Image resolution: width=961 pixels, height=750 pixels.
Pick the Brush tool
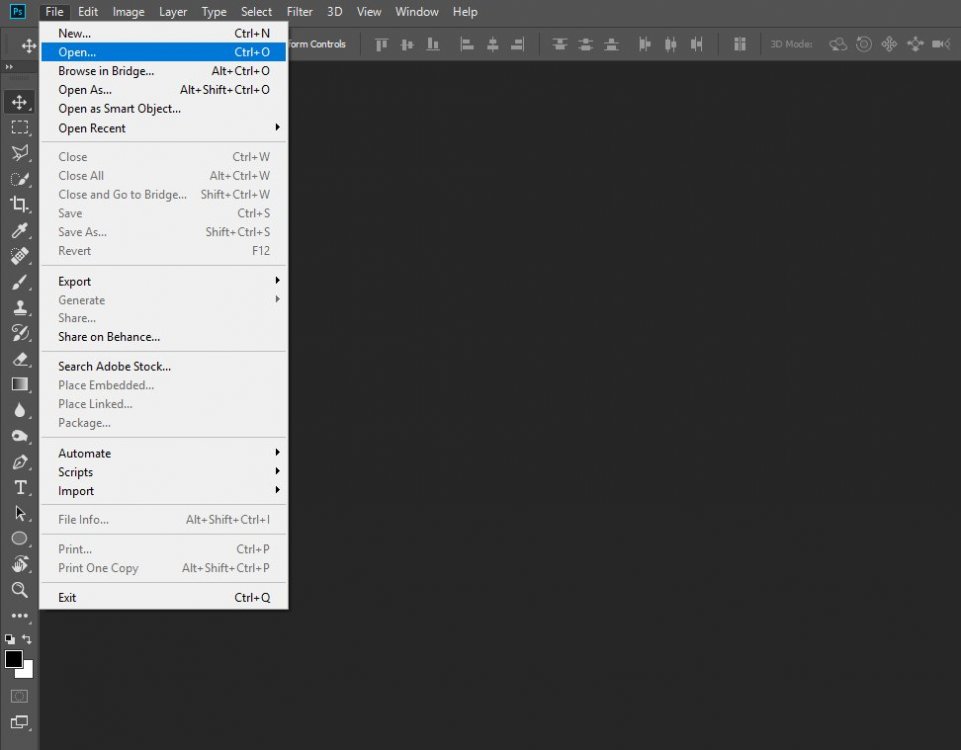point(19,282)
